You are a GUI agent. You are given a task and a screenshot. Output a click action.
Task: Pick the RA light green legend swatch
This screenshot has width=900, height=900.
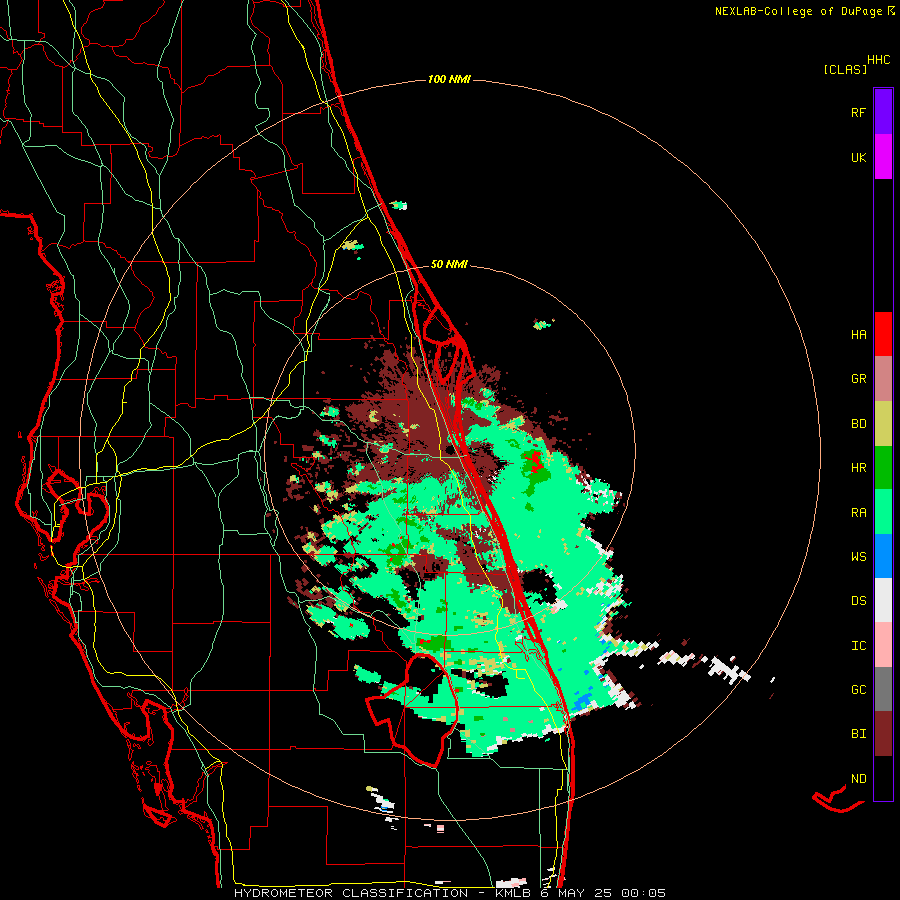(x=883, y=512)
